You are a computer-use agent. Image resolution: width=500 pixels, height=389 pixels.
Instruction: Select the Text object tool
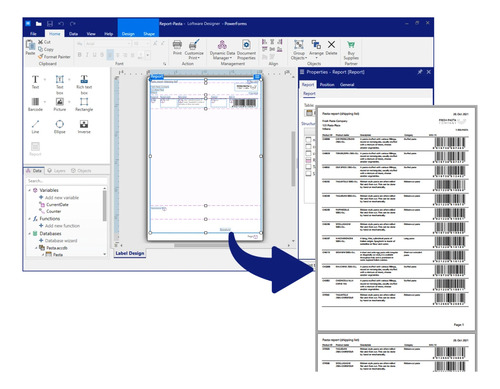click(x=35, y=82)
